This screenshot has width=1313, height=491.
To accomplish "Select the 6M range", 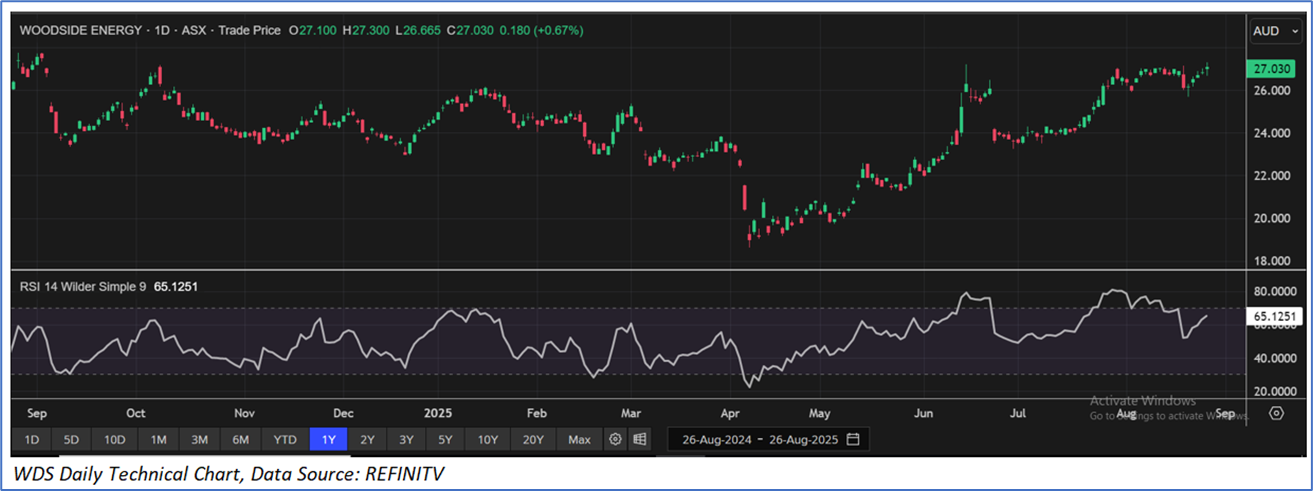I will coord(240,439).
